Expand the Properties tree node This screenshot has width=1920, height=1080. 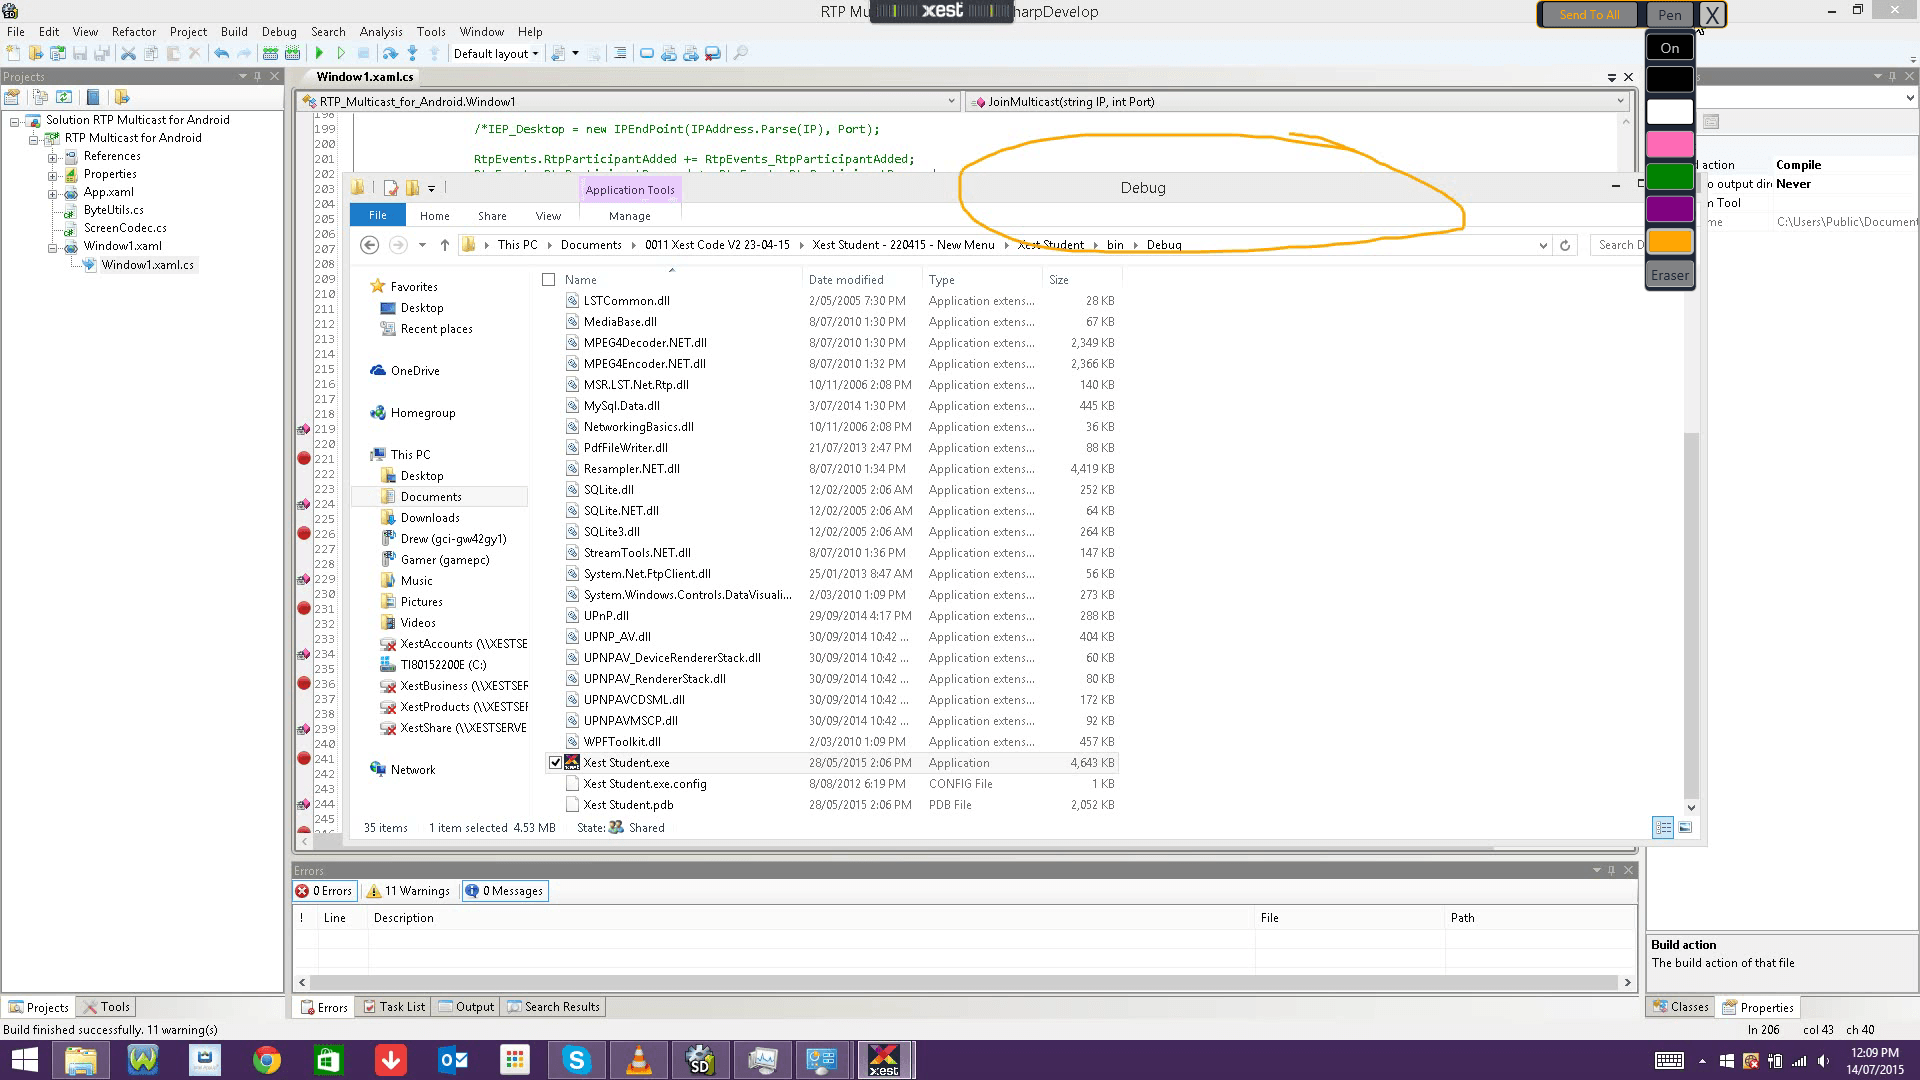pos(52,175)
